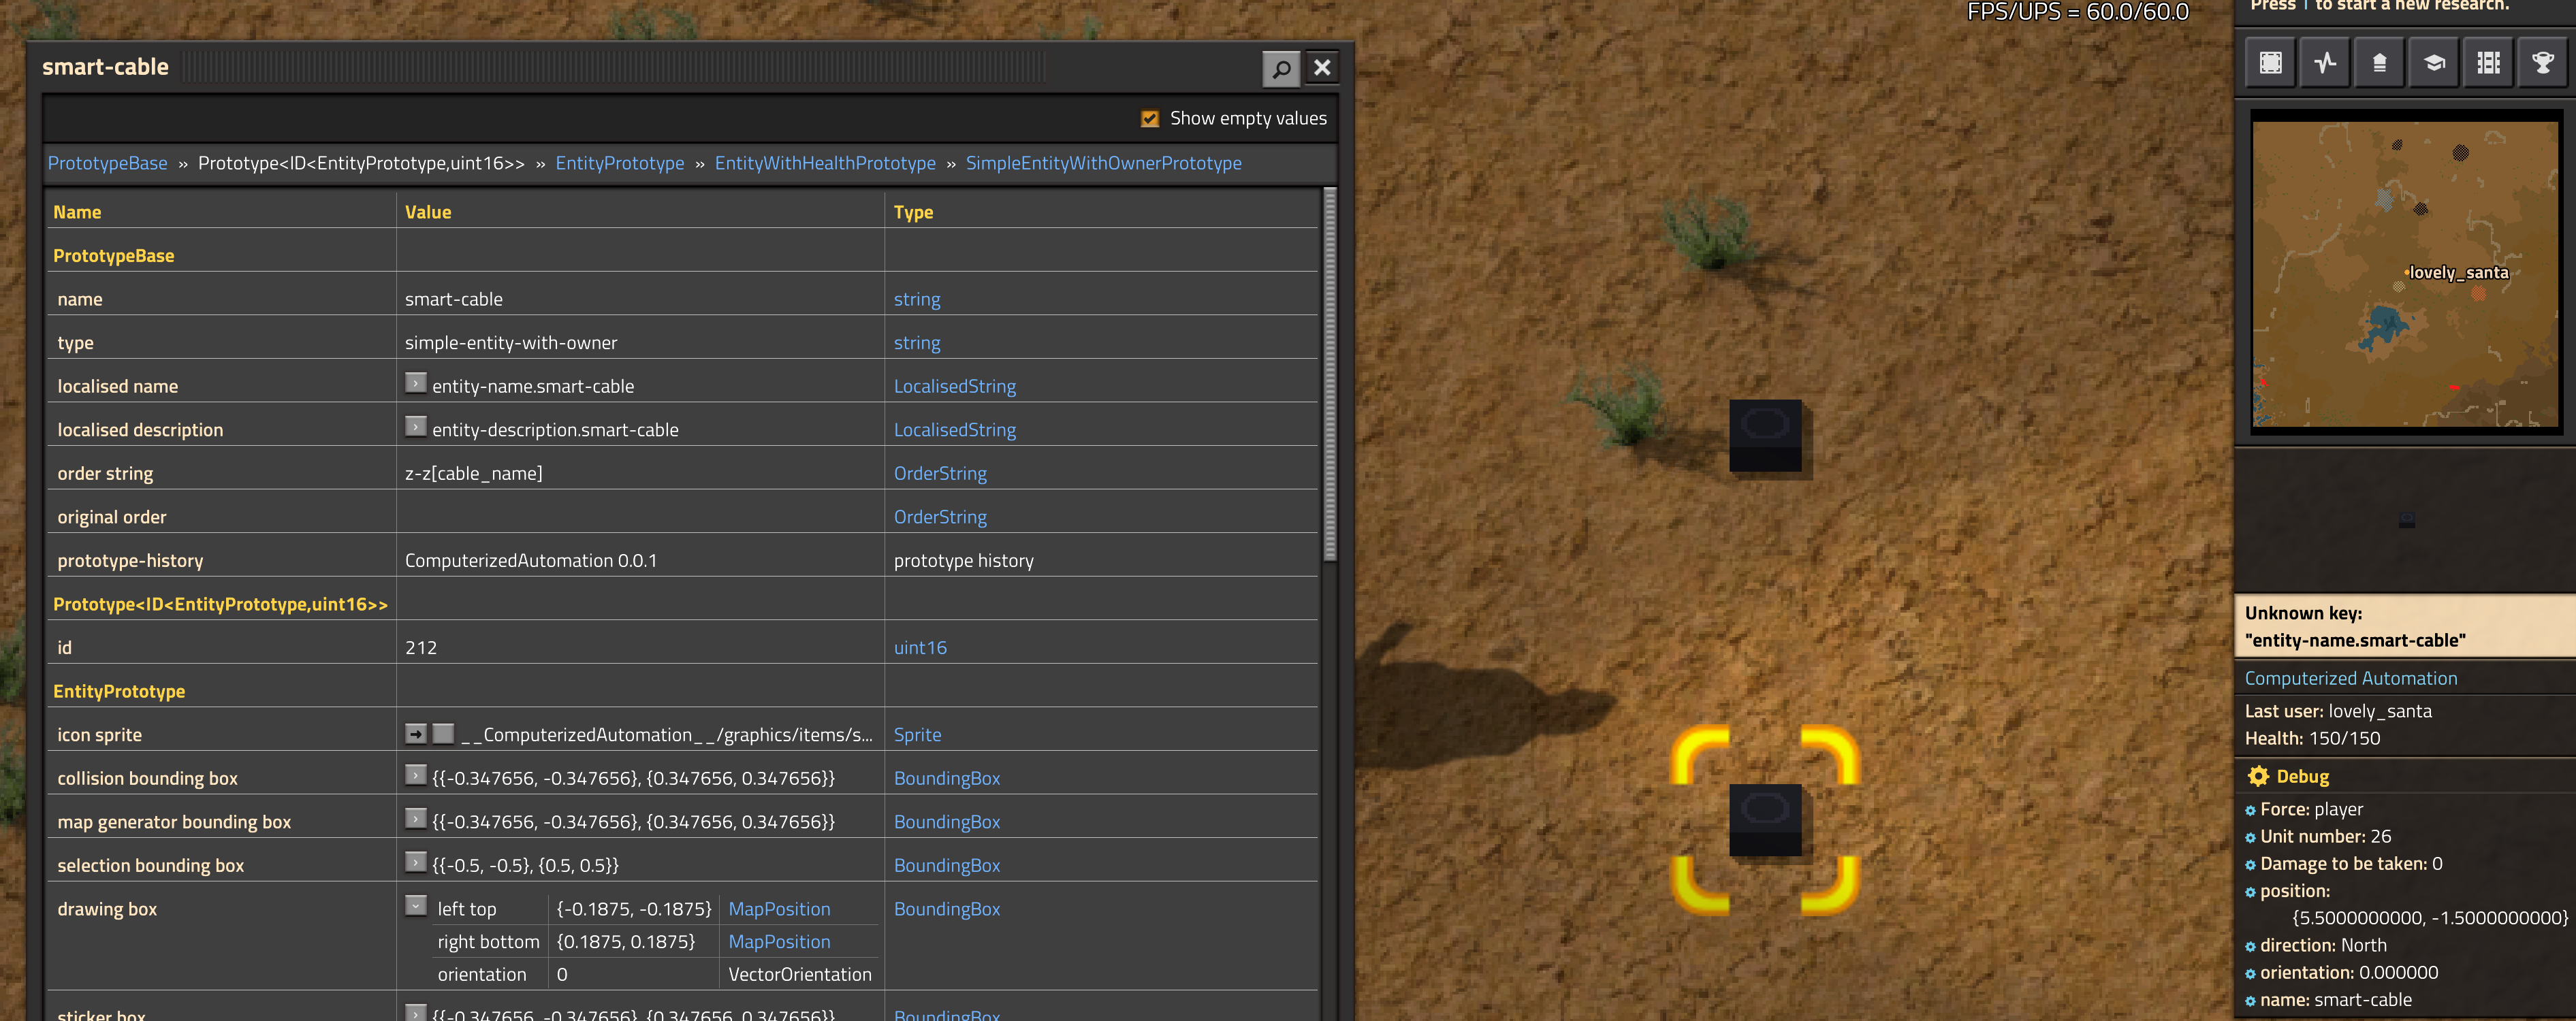Open the search in the smart-cable window
The image size is (2576, 1021).
(x=1281, y=68)
